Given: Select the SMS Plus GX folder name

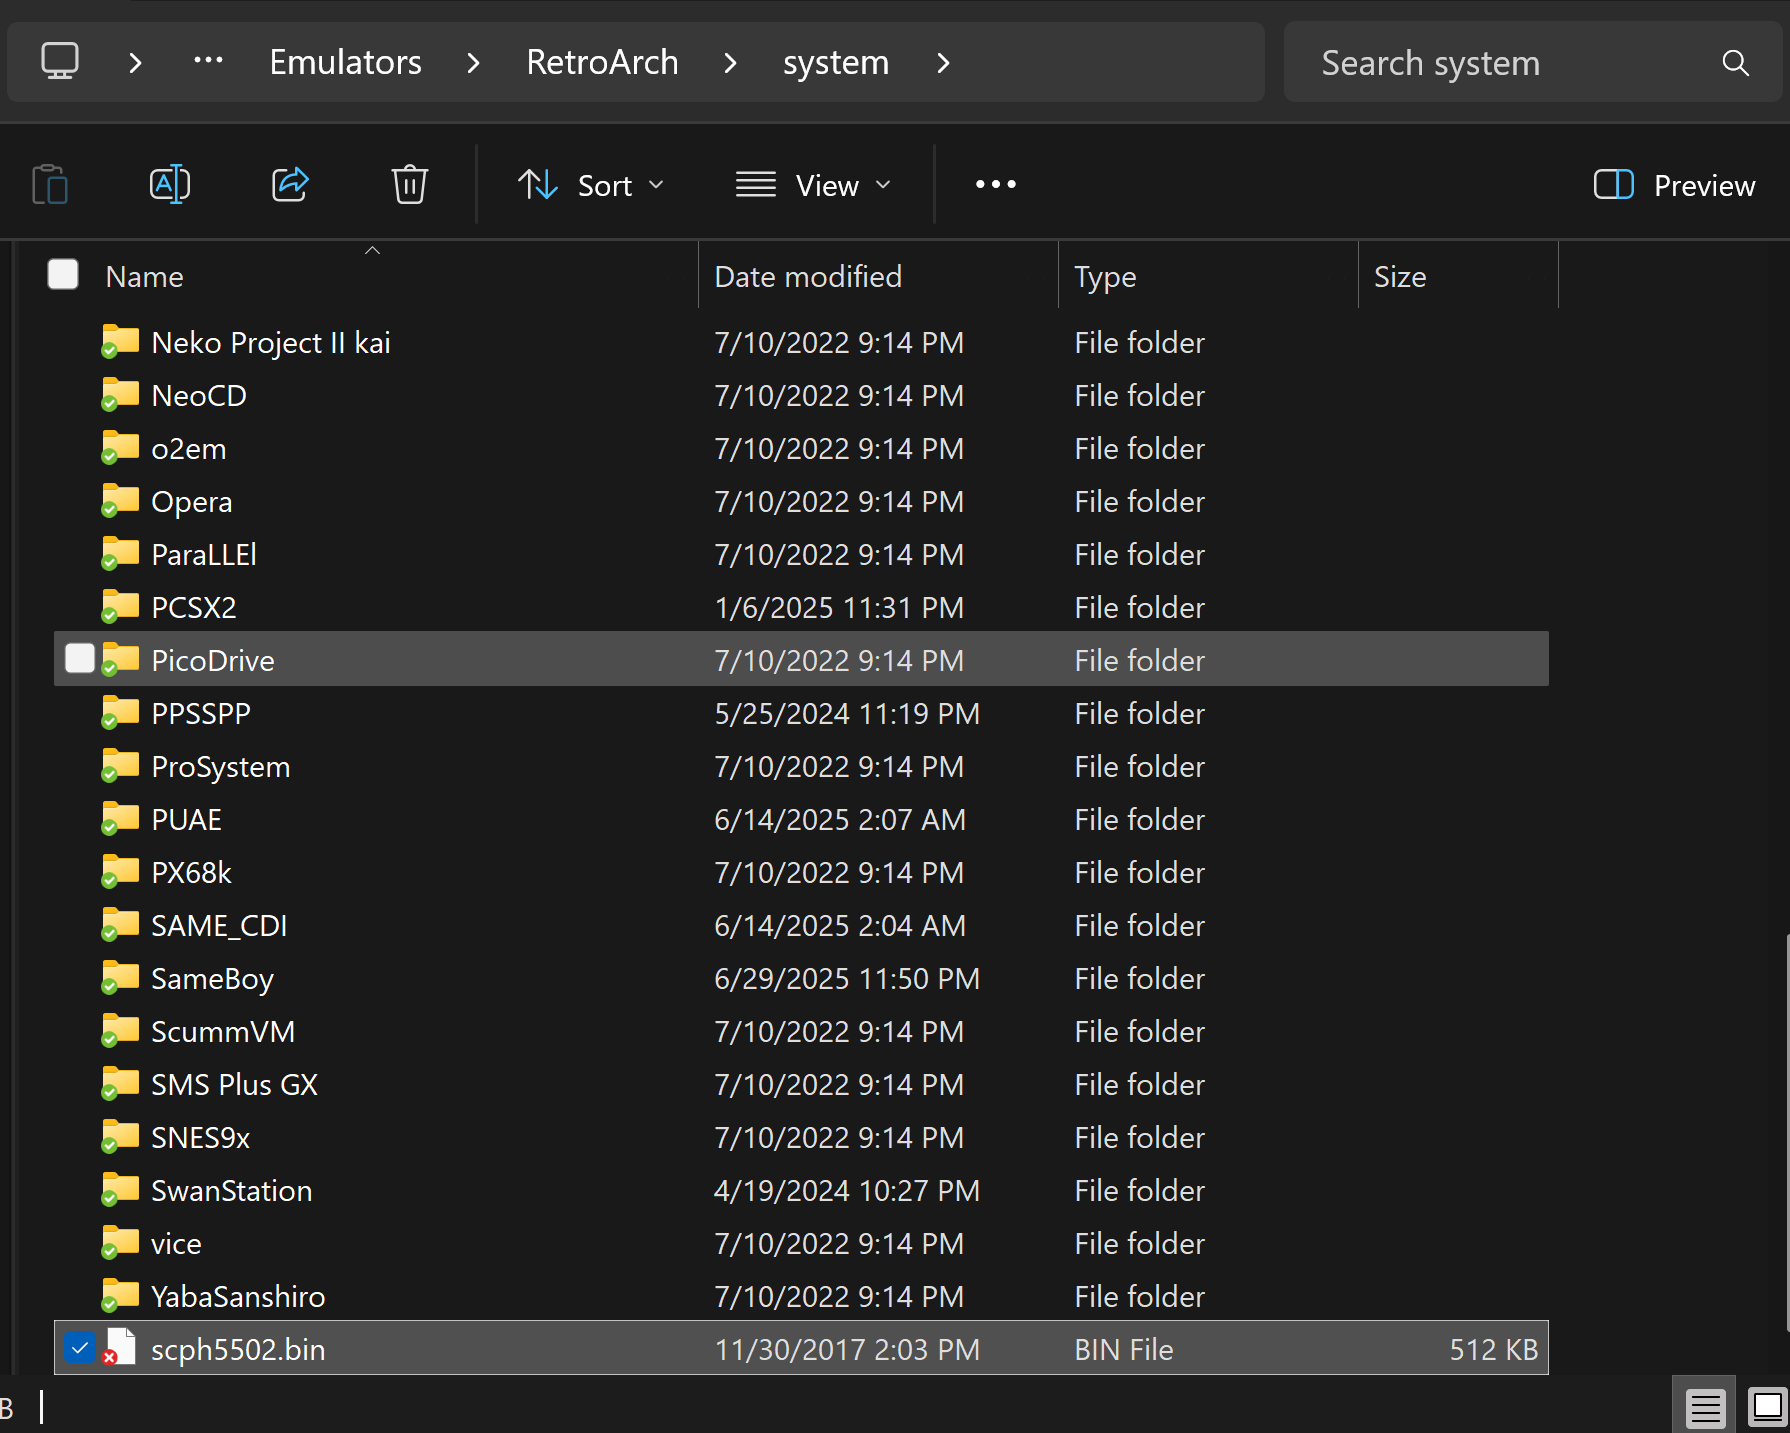Looking at the screenshot, I should pos(234,1084).
